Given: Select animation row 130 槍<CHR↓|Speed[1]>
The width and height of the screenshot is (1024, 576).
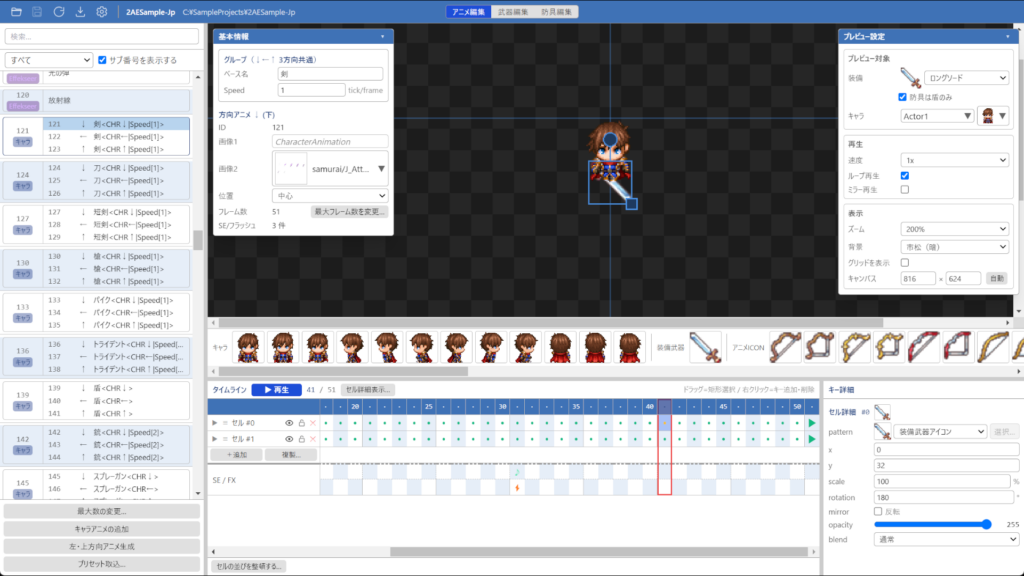Looking at the screenshot, I should click(116, 256).
